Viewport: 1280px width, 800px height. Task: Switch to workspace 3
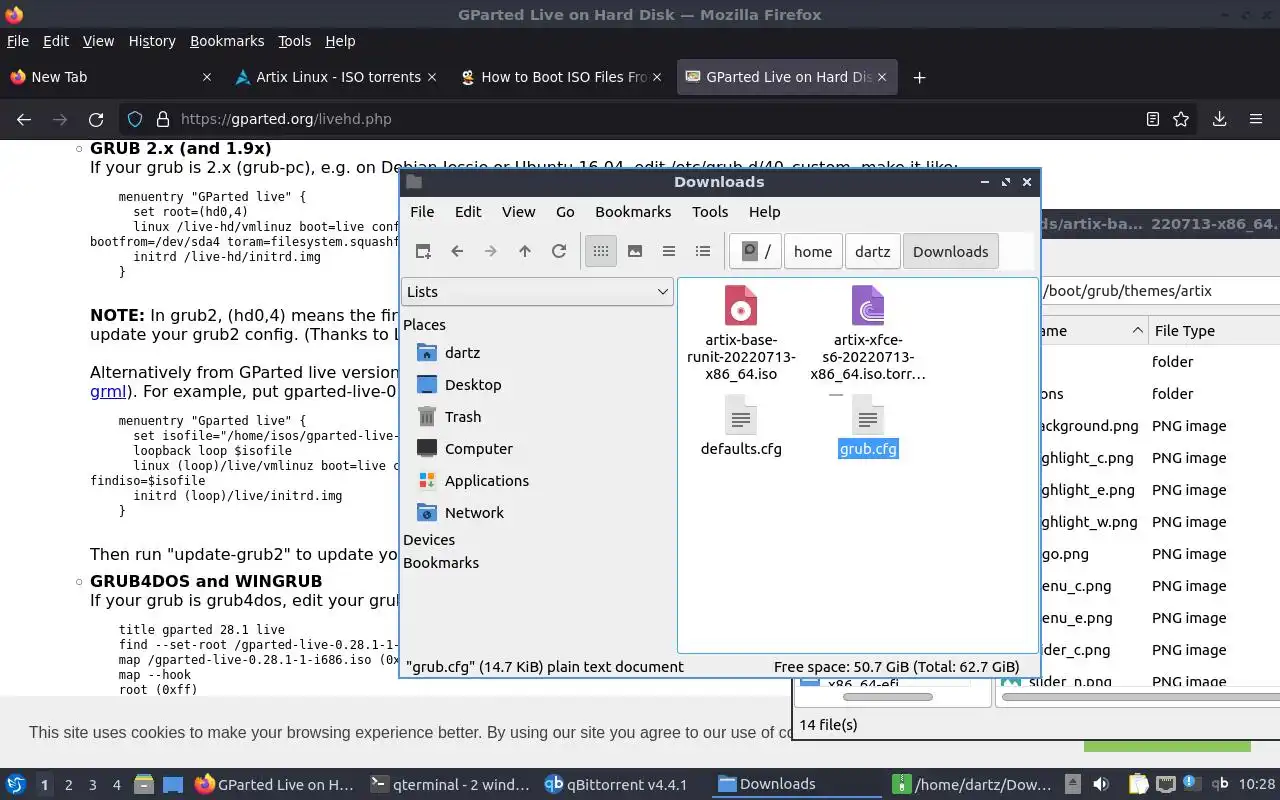[x=93, y=784]
